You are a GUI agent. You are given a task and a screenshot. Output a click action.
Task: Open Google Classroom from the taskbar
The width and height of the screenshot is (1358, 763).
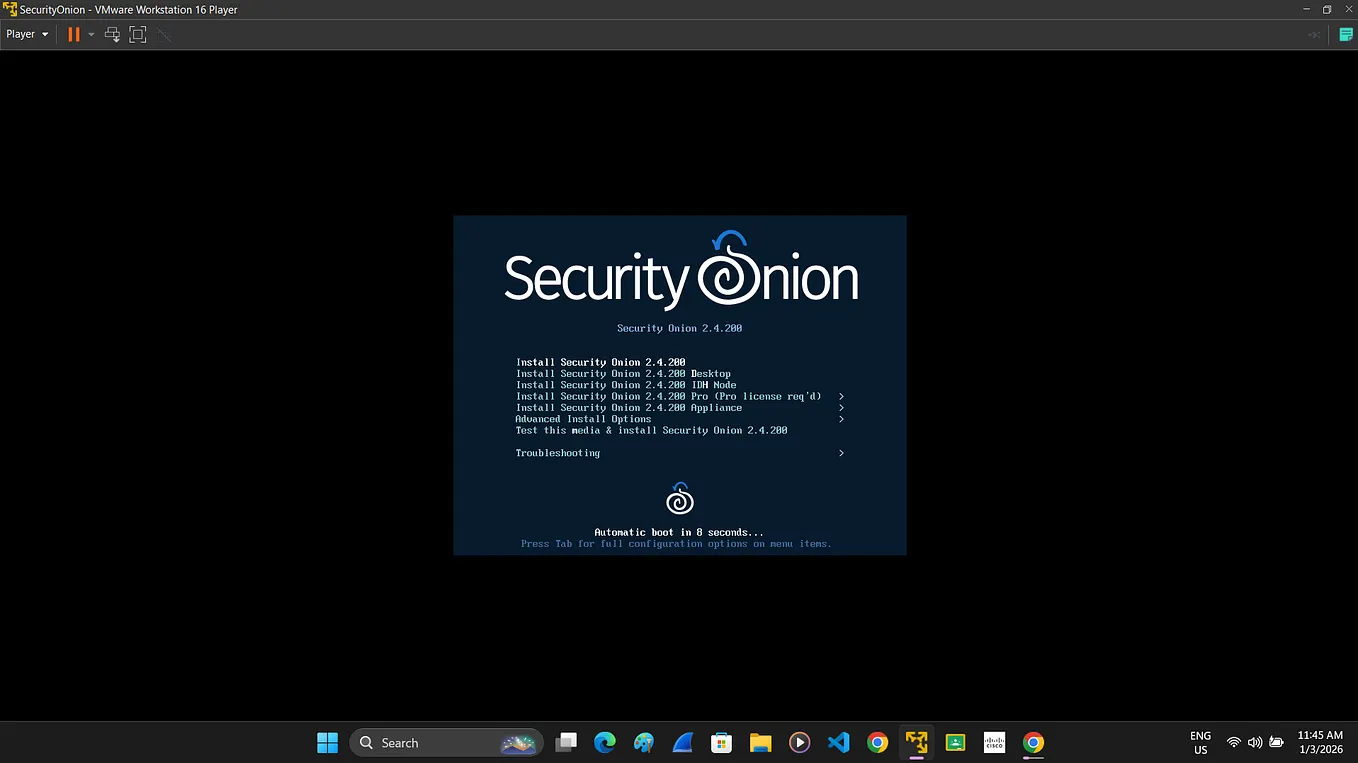[955, 743]
